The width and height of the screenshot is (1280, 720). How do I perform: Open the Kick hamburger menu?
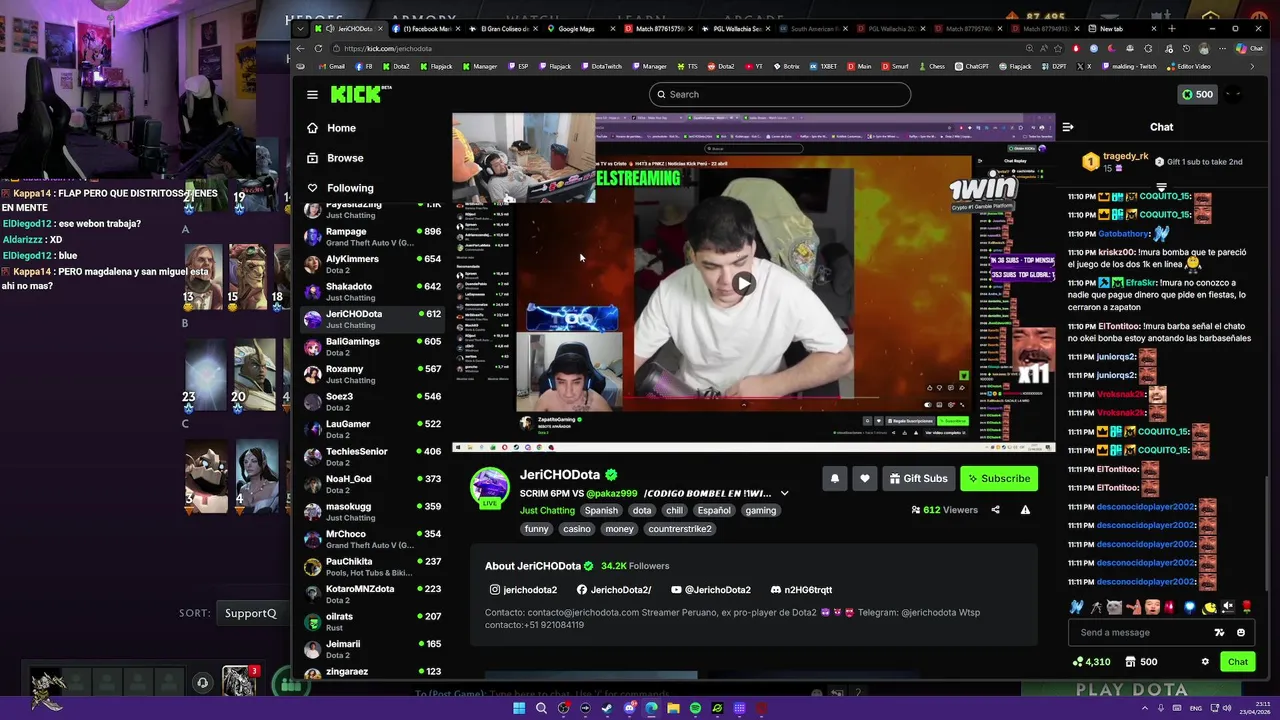(x=312, y=94)
